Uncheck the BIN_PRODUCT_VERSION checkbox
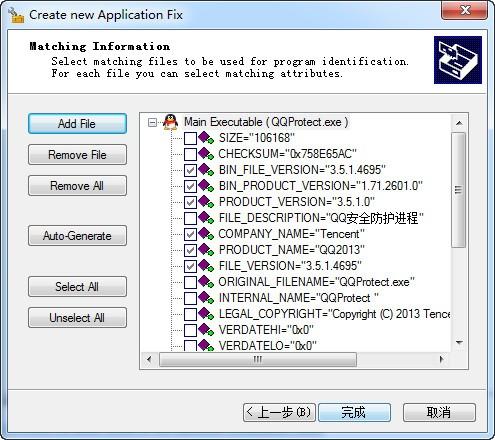 pyautogui.click(x=190, y=186)
